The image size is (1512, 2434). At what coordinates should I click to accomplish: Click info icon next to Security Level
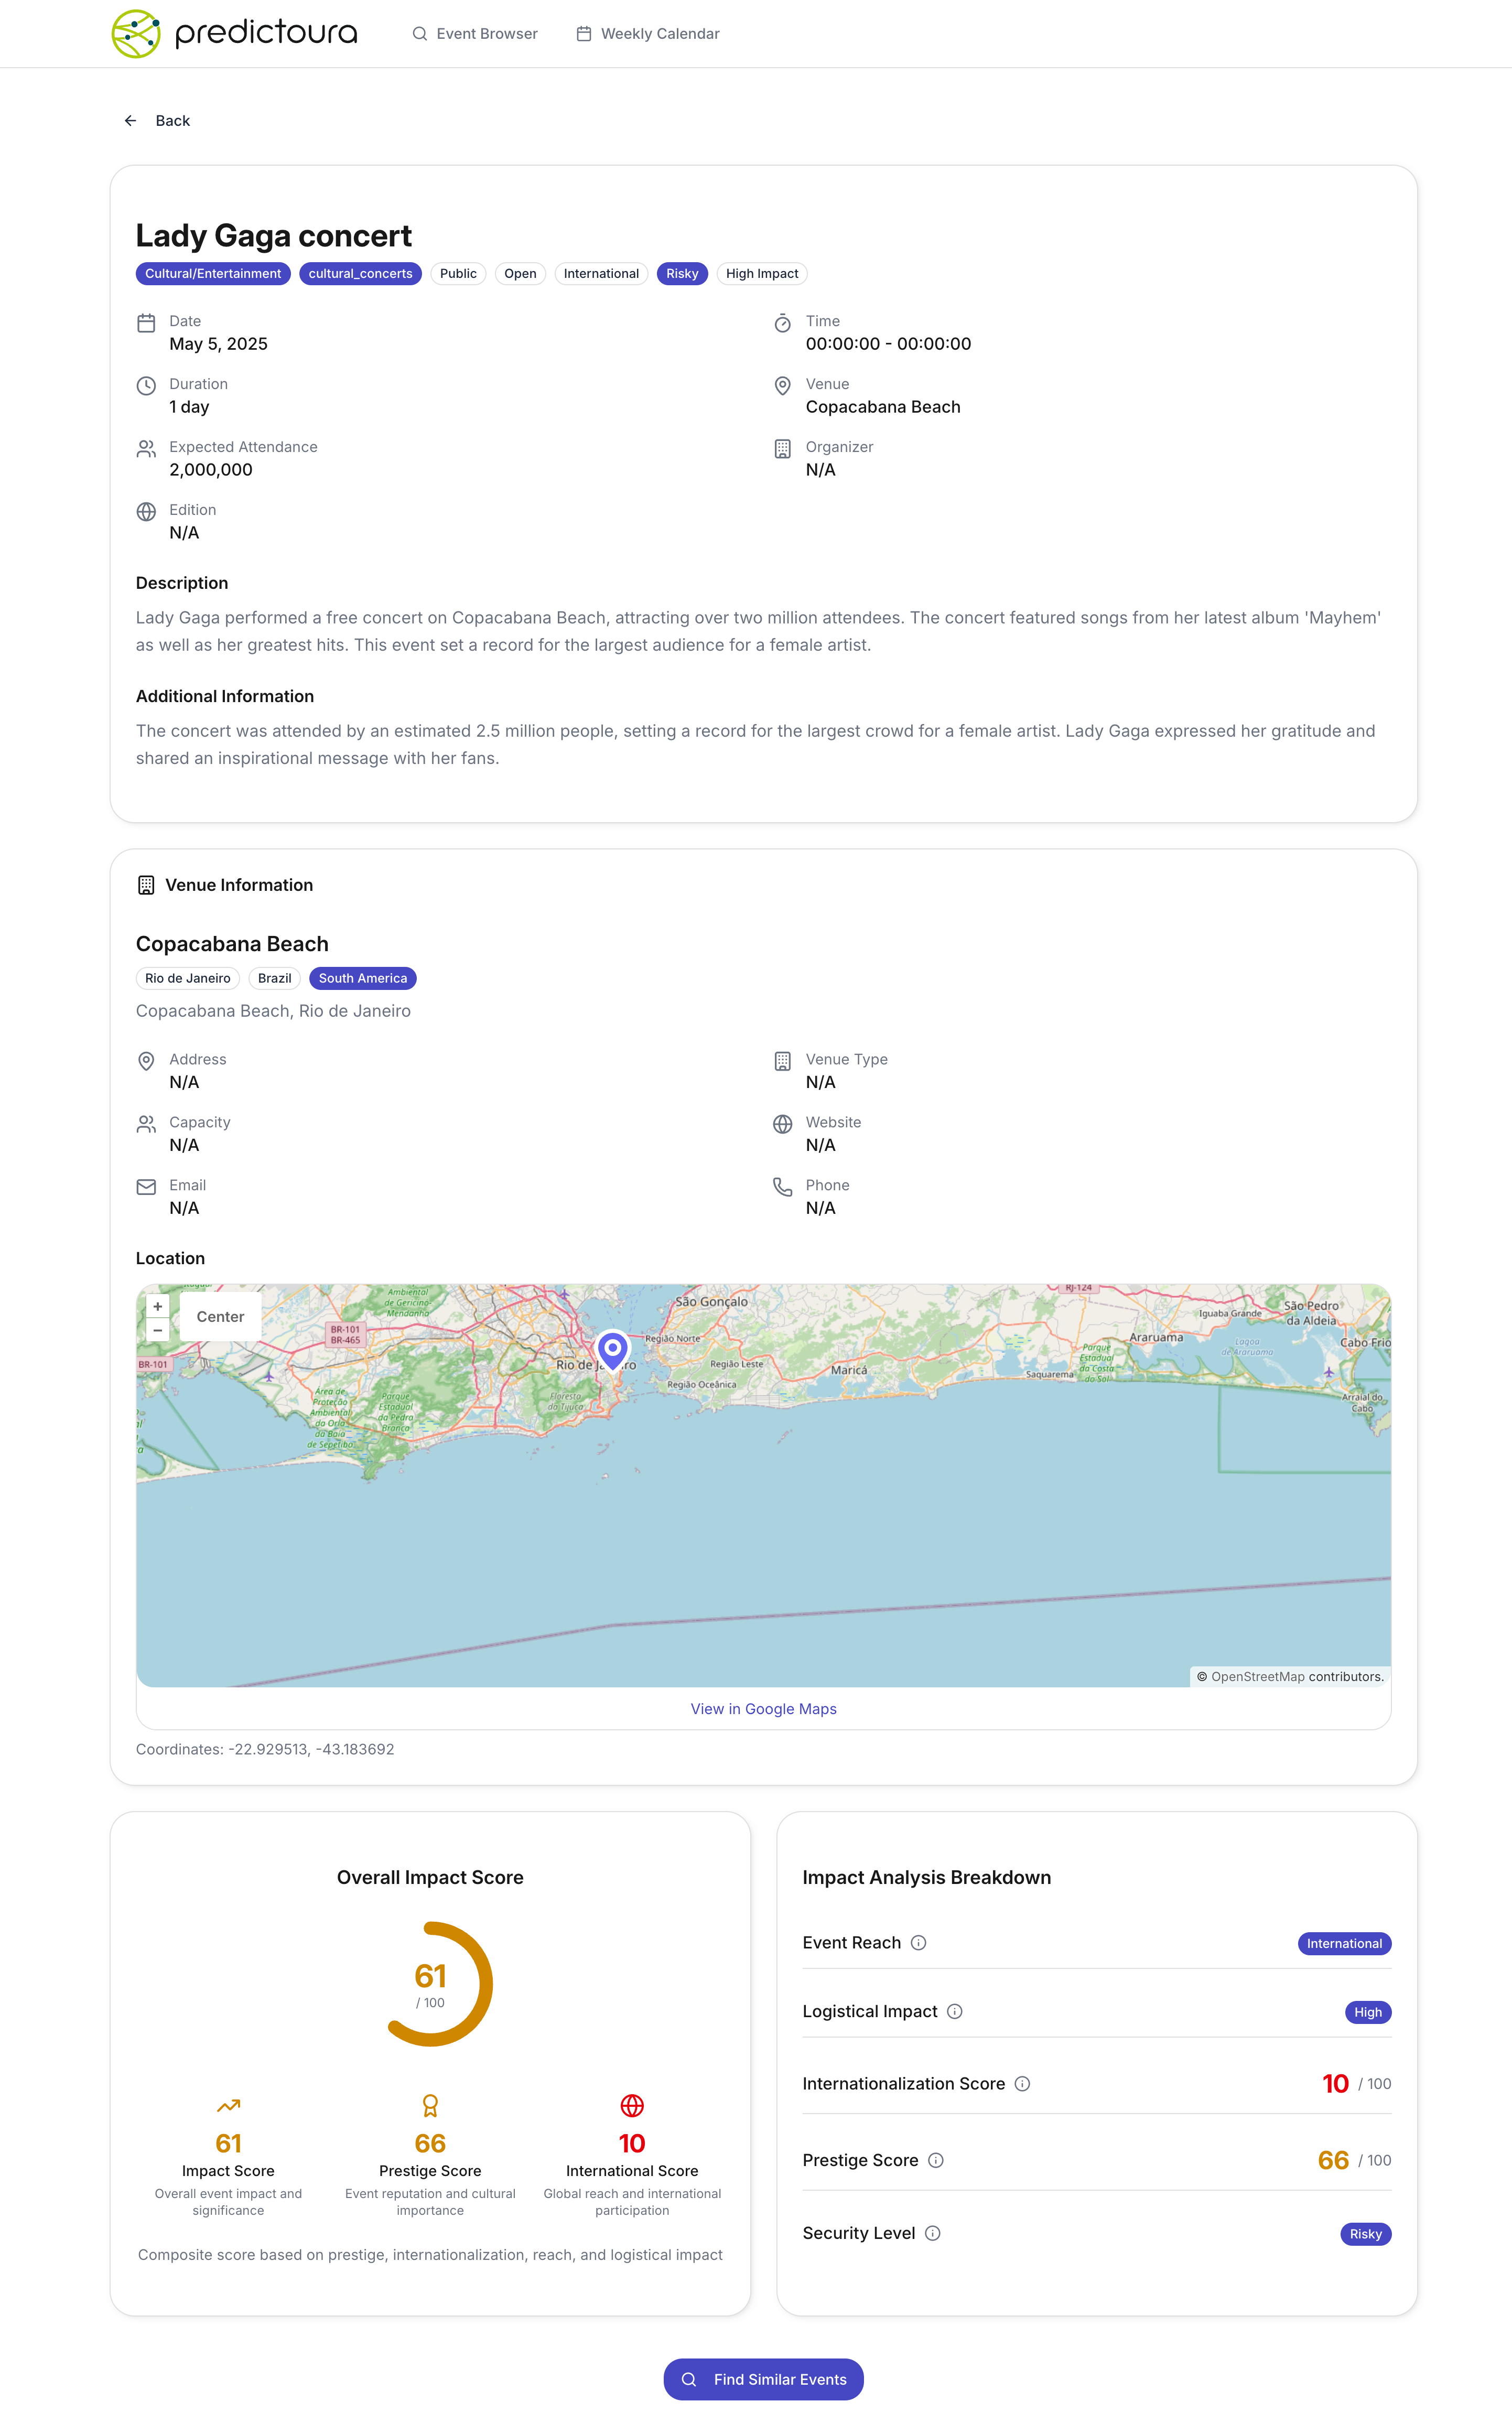click(x=932, y=2233)
